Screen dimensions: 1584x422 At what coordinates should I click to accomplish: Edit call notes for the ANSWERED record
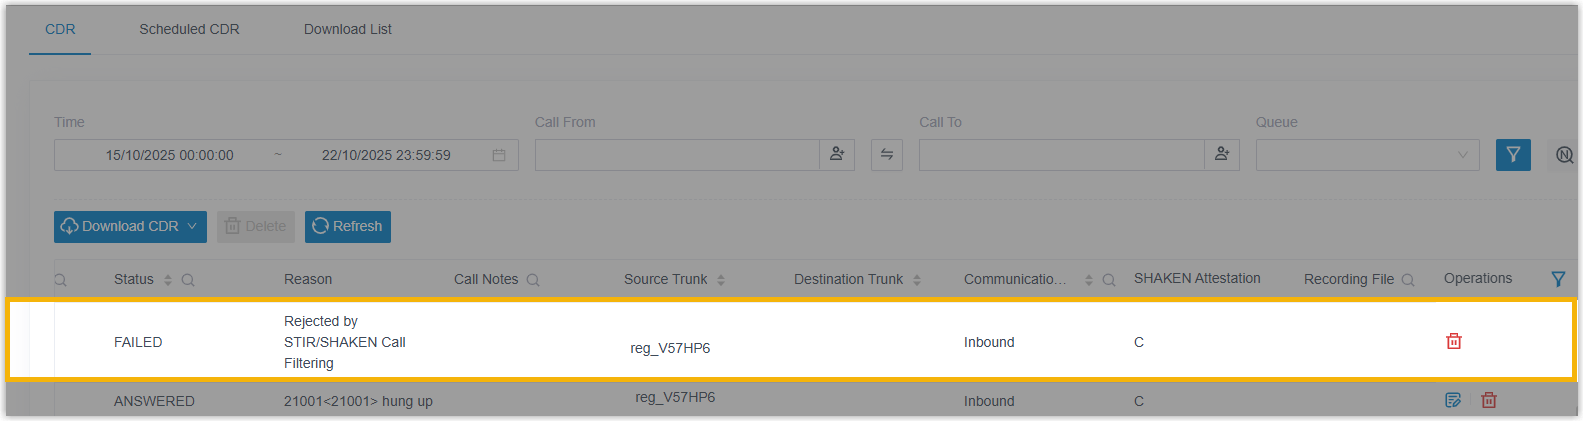click(x=1453, y=401)
